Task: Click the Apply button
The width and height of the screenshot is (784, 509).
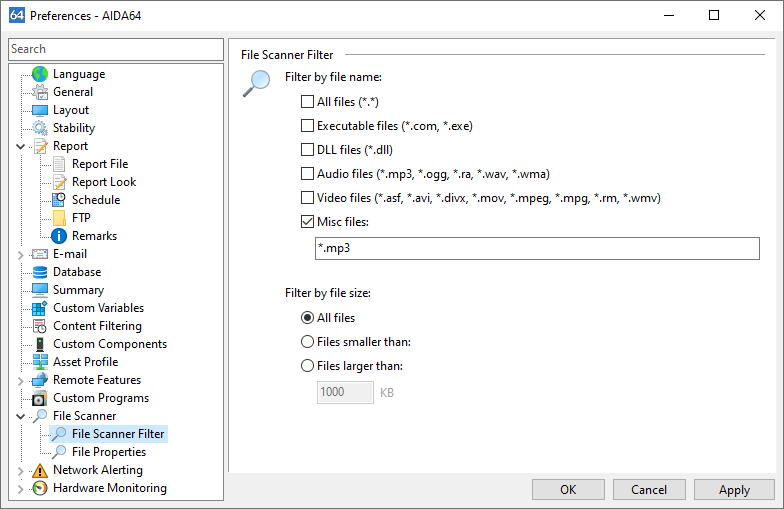Action: click(734, 490)
